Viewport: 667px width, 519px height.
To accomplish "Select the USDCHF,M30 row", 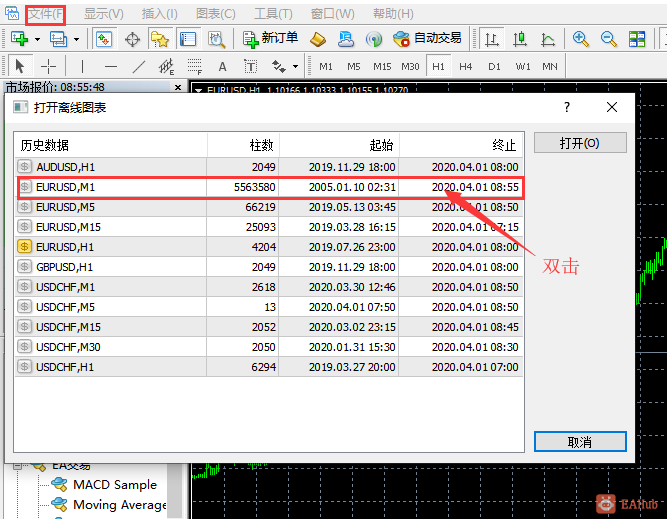I will [x=269, y=347].
